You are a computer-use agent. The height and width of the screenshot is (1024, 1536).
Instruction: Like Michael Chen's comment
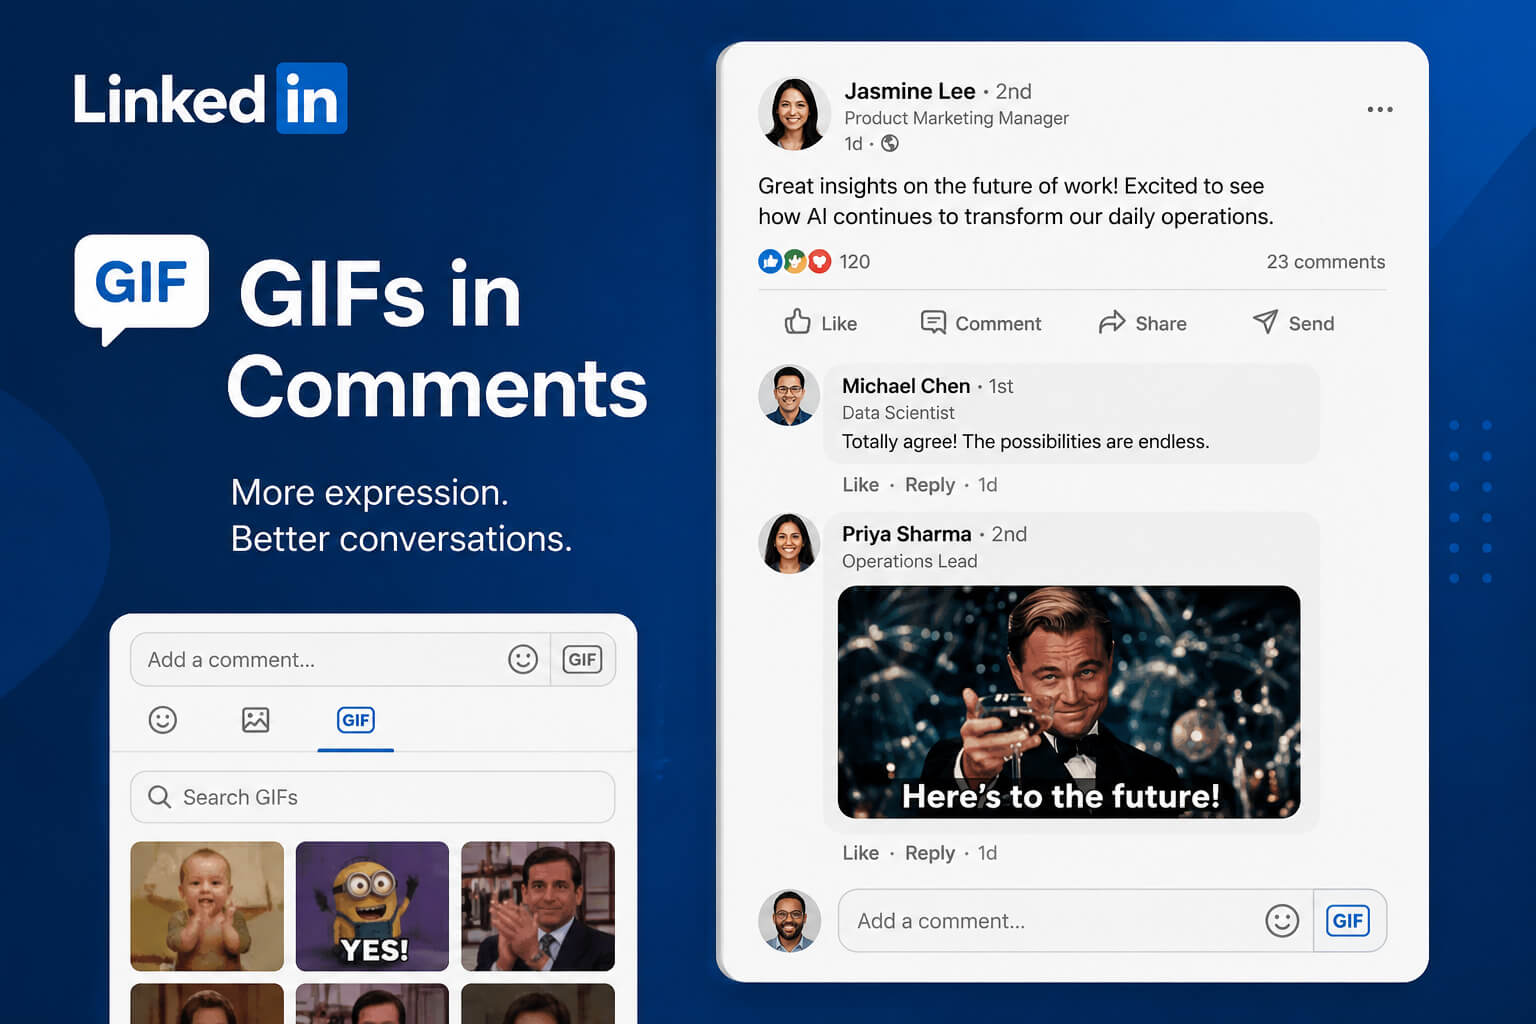(860, 485)
